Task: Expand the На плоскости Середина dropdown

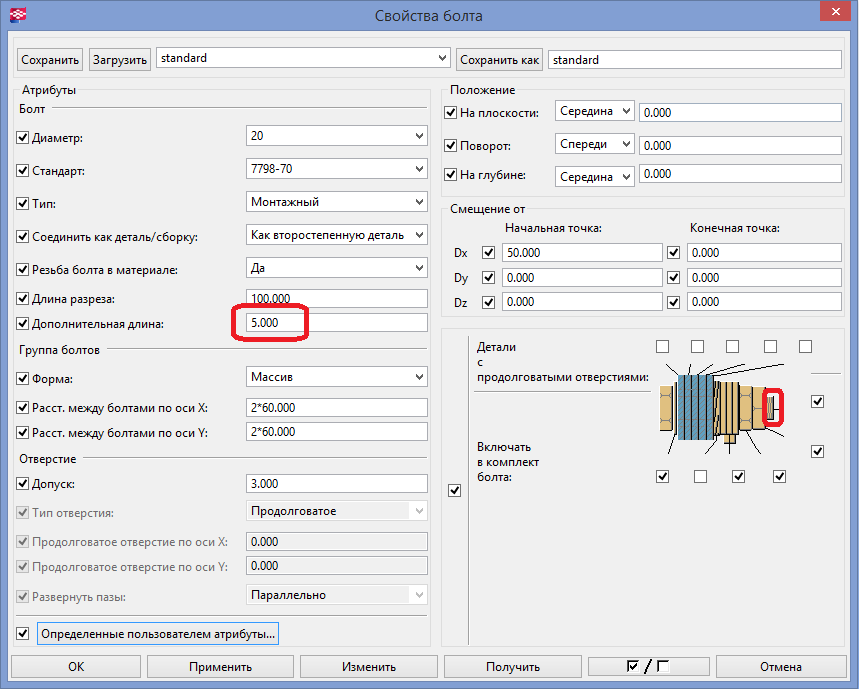Action: (x=596, y=112)
